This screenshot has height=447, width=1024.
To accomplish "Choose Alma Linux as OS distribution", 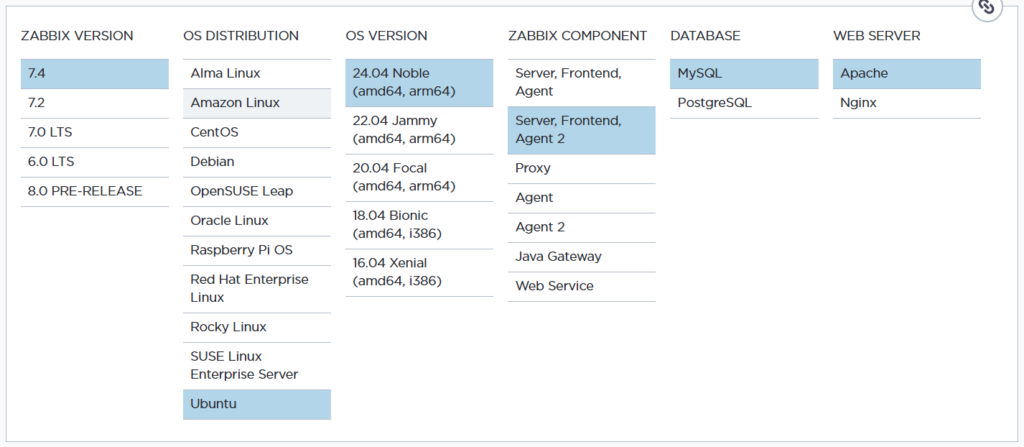I will (x=256, y=74).
